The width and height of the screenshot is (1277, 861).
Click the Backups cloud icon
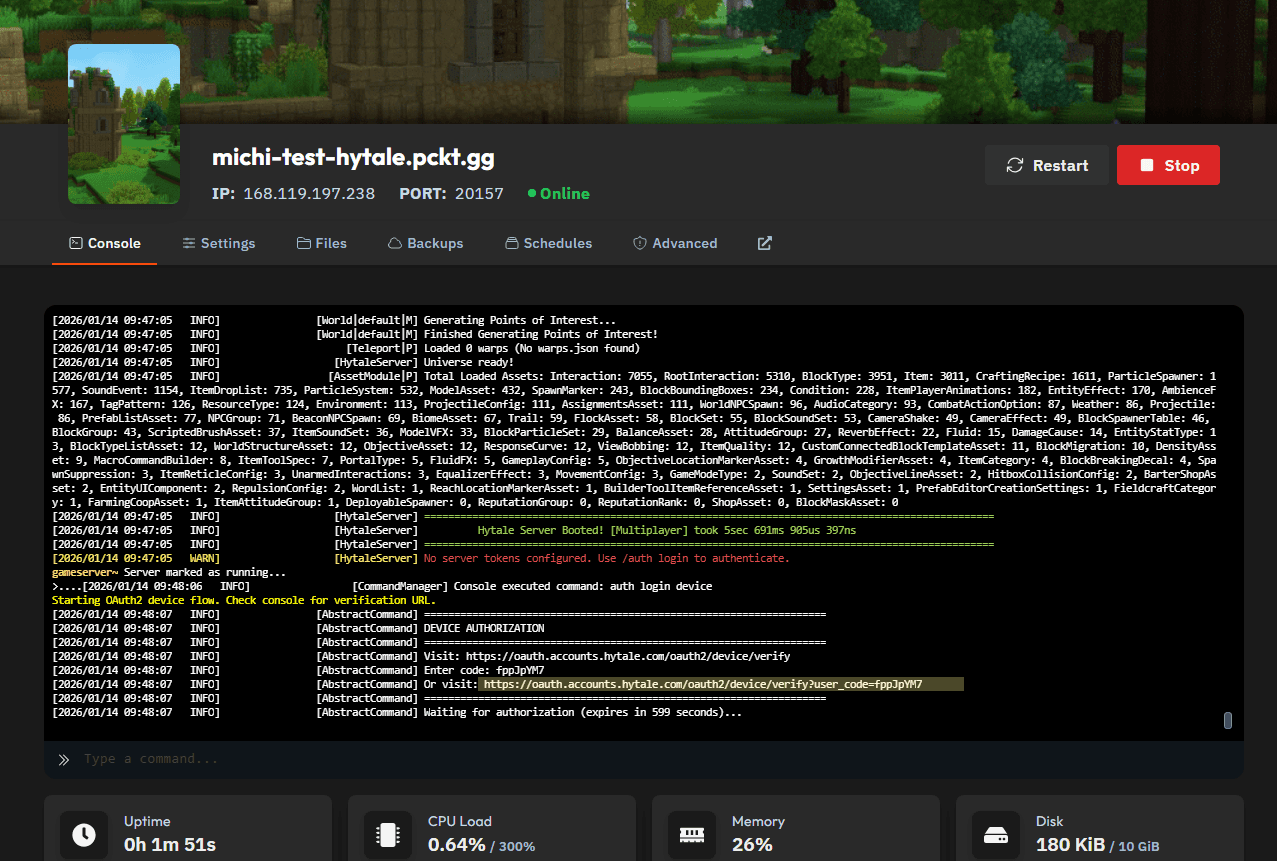click(394, 243)
